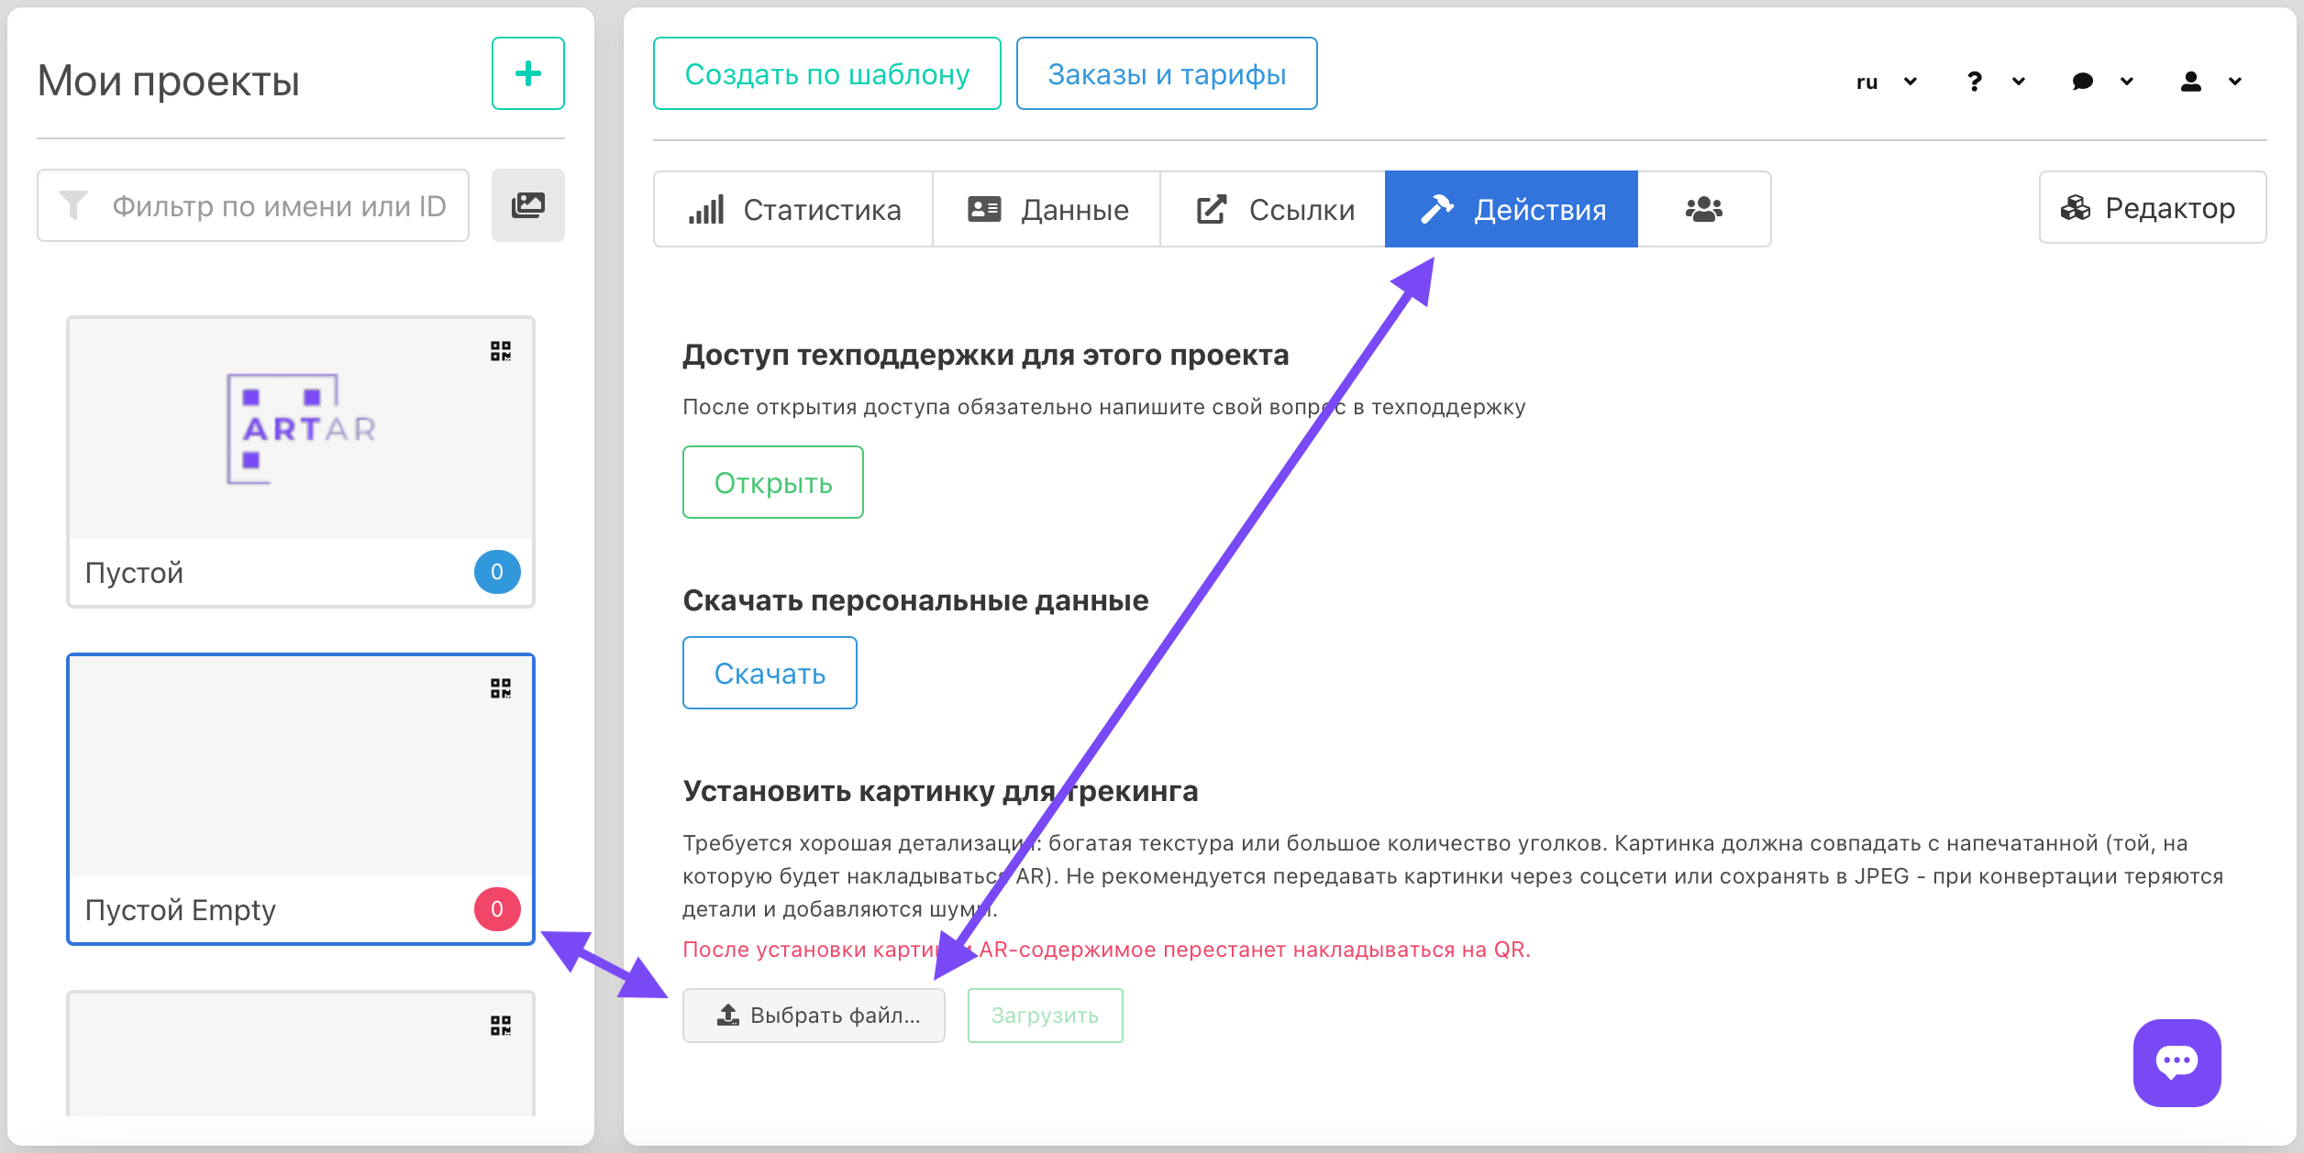Click the image gallery icon beside filter
The image size is (2304, 1153).
click(528, 206)
